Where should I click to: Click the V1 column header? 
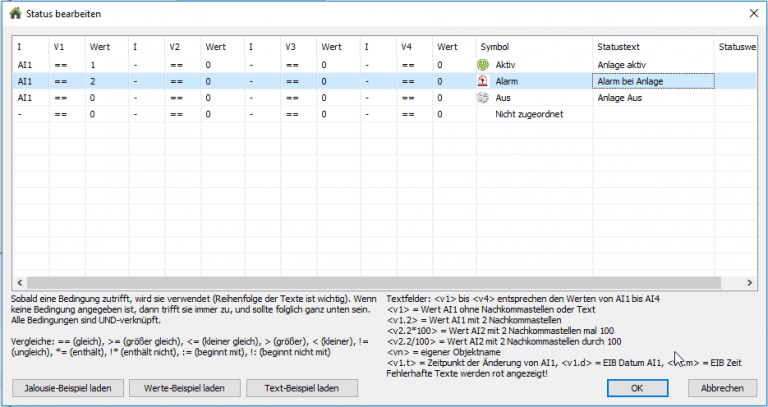tap(59, 46)
